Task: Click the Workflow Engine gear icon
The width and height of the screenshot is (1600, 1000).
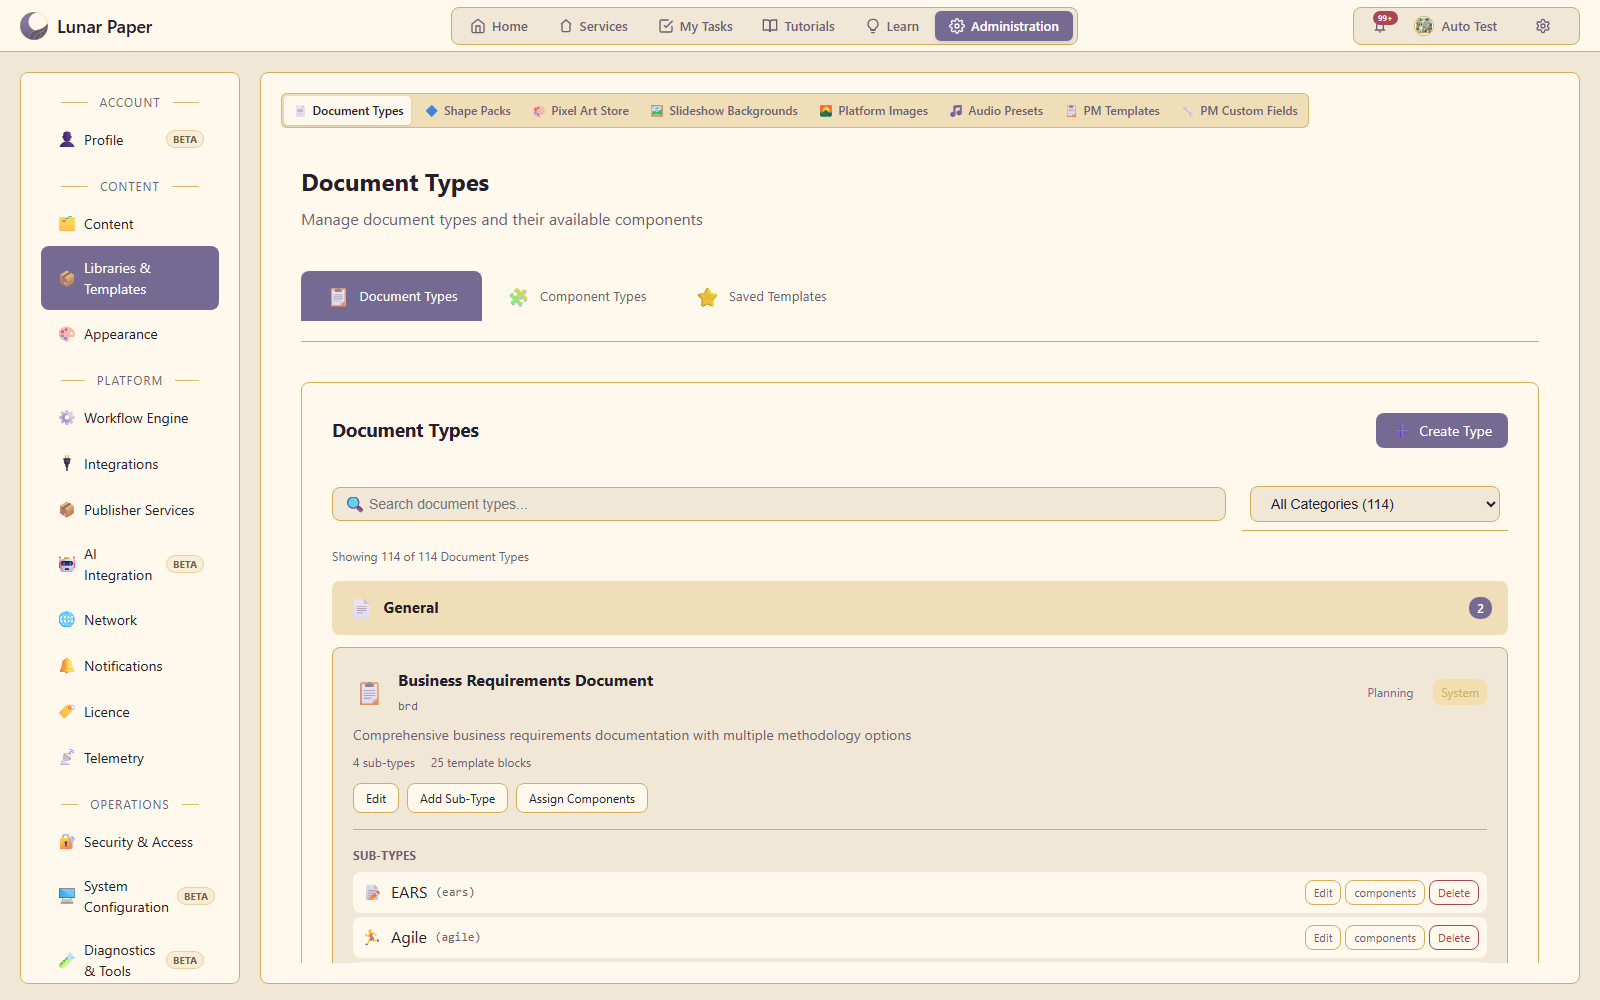Action: coord(67,418)
